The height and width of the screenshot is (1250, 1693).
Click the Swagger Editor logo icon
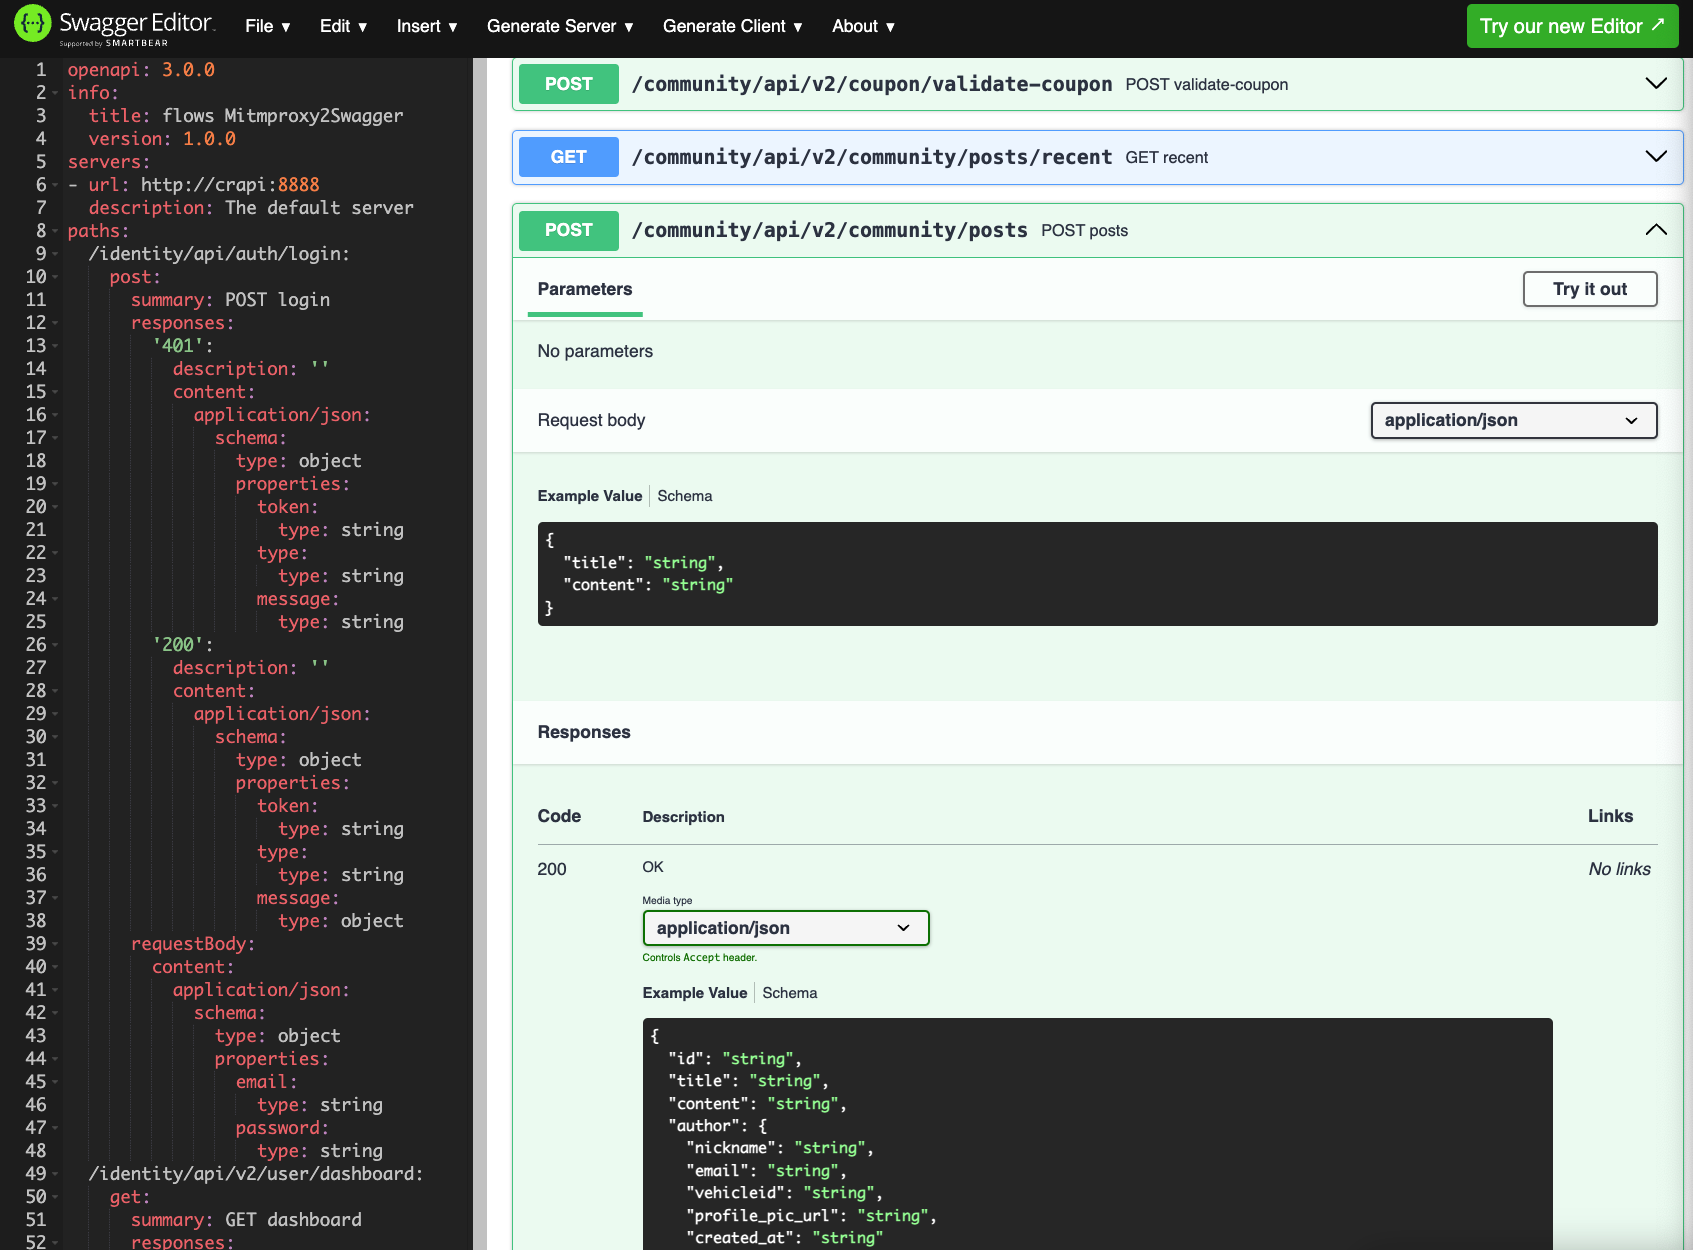[33, 25]
